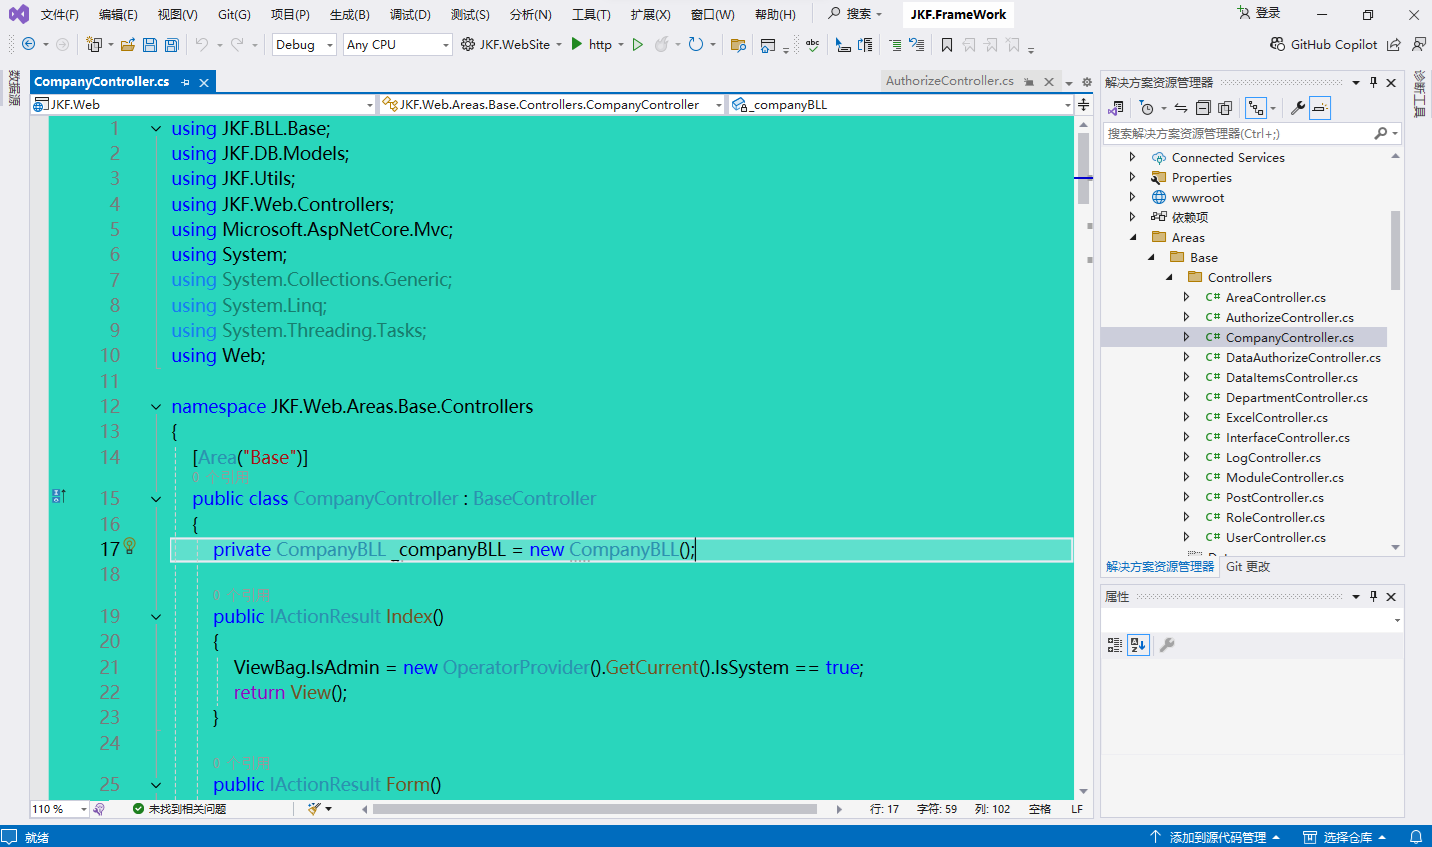Switch to the Git 更改 tab
The width and height of the screenshot is (1432, 847).
(x=1248, y=566)
